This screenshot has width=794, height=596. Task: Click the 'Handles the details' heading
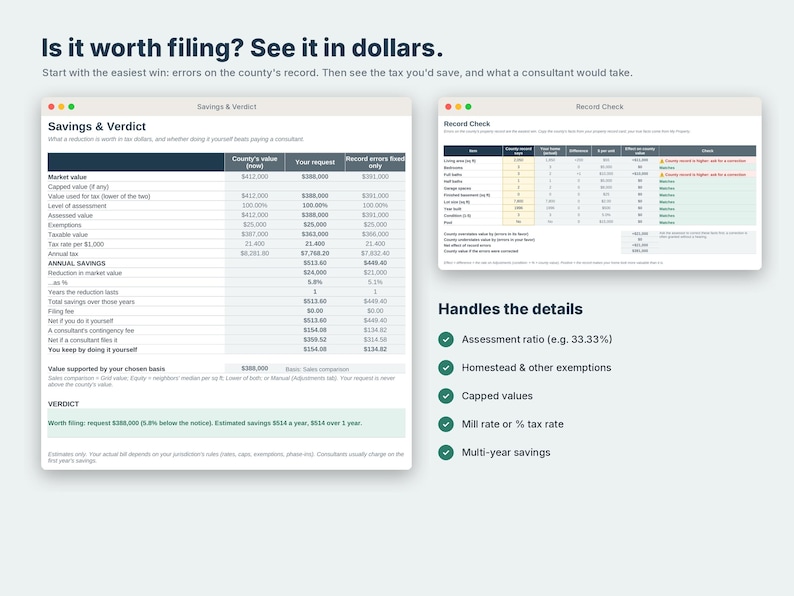510,309
